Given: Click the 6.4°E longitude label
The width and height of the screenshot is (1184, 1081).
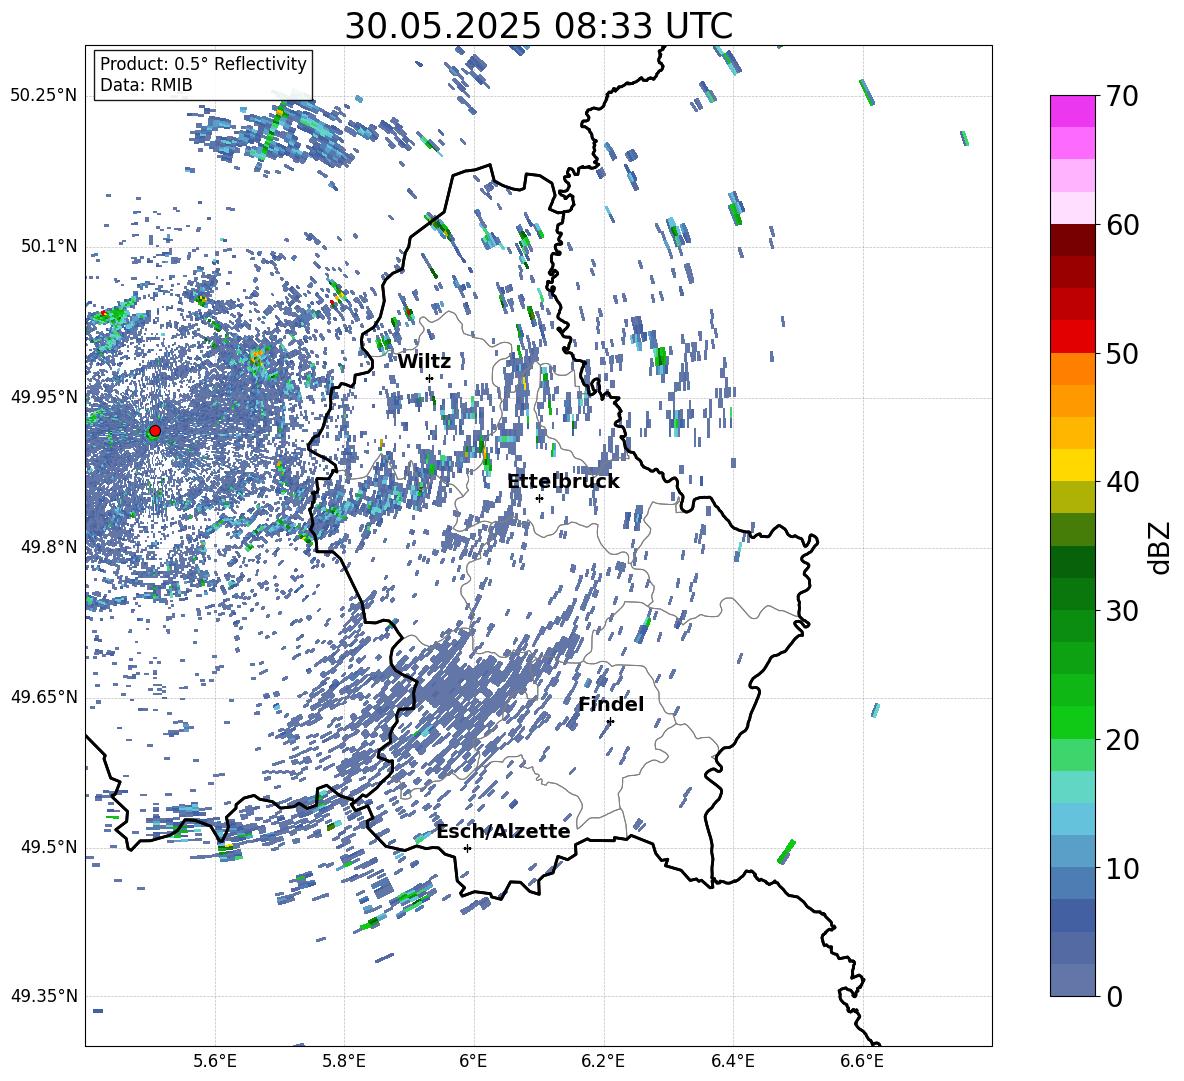Looking at the screenshot, I should pyautogui.click(x=732, y=1061).
